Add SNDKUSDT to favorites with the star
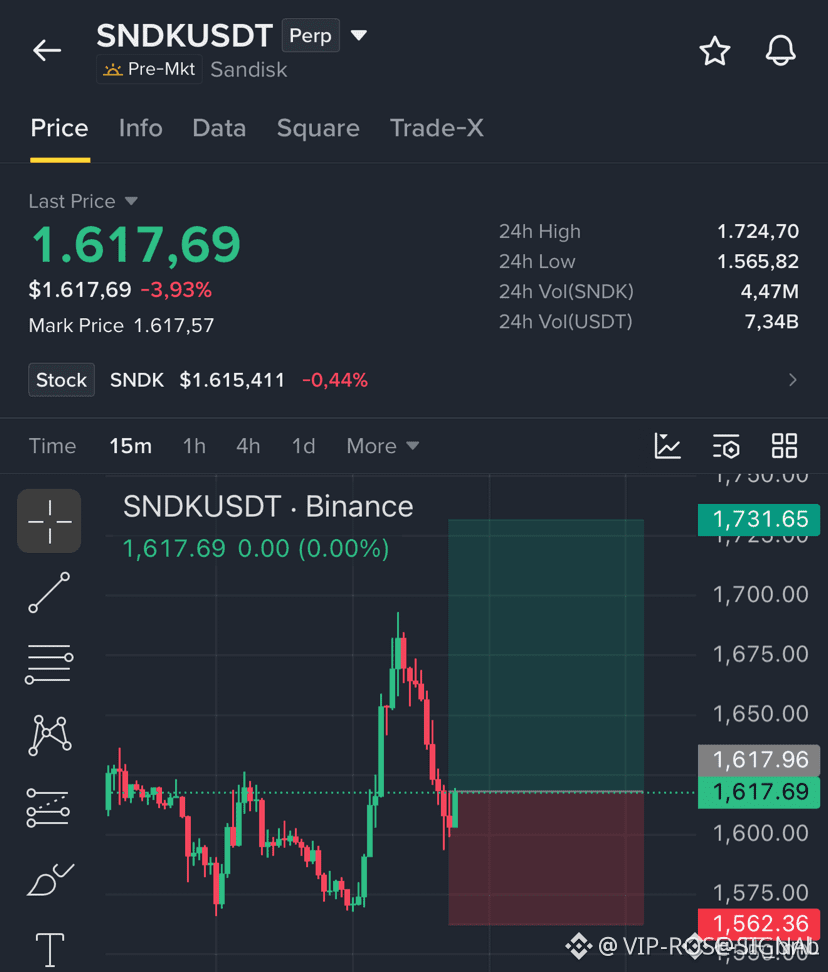The height and width of the screenshot is (972, 828). 715,51
